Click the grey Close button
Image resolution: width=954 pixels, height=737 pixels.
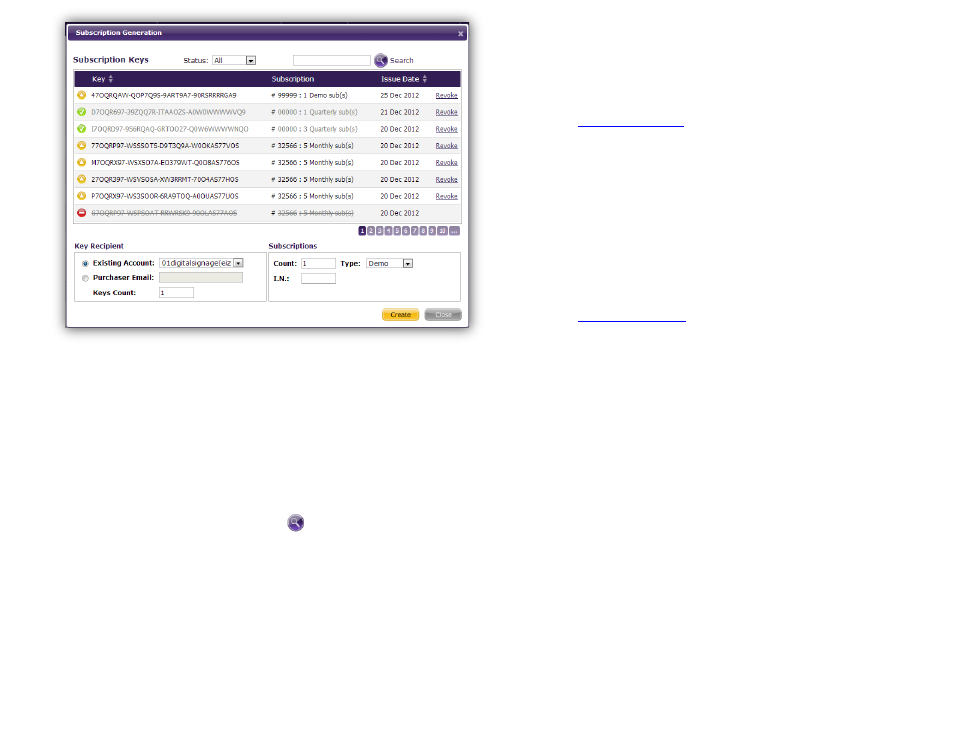point(443,315)
